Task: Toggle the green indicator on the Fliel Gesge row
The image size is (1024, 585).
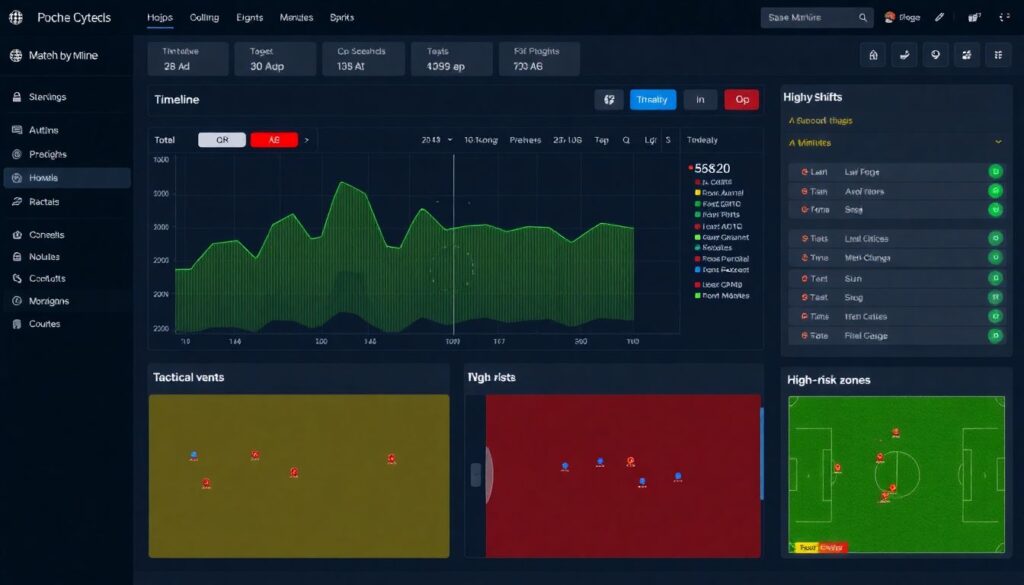Action: [x=995, y=336]
